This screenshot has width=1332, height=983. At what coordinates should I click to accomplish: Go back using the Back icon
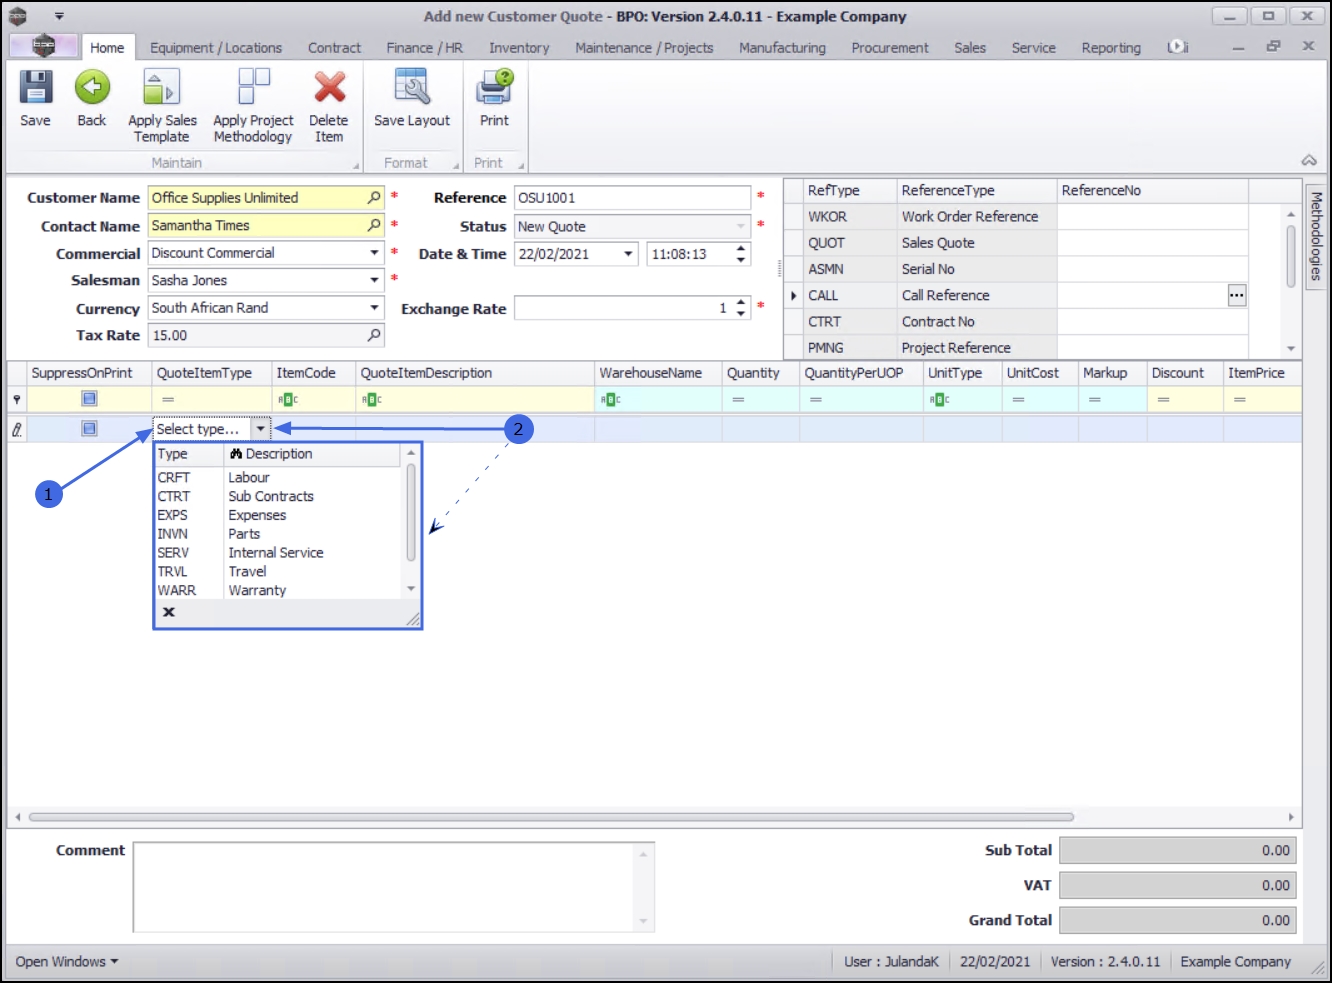[x=92, y=88]
